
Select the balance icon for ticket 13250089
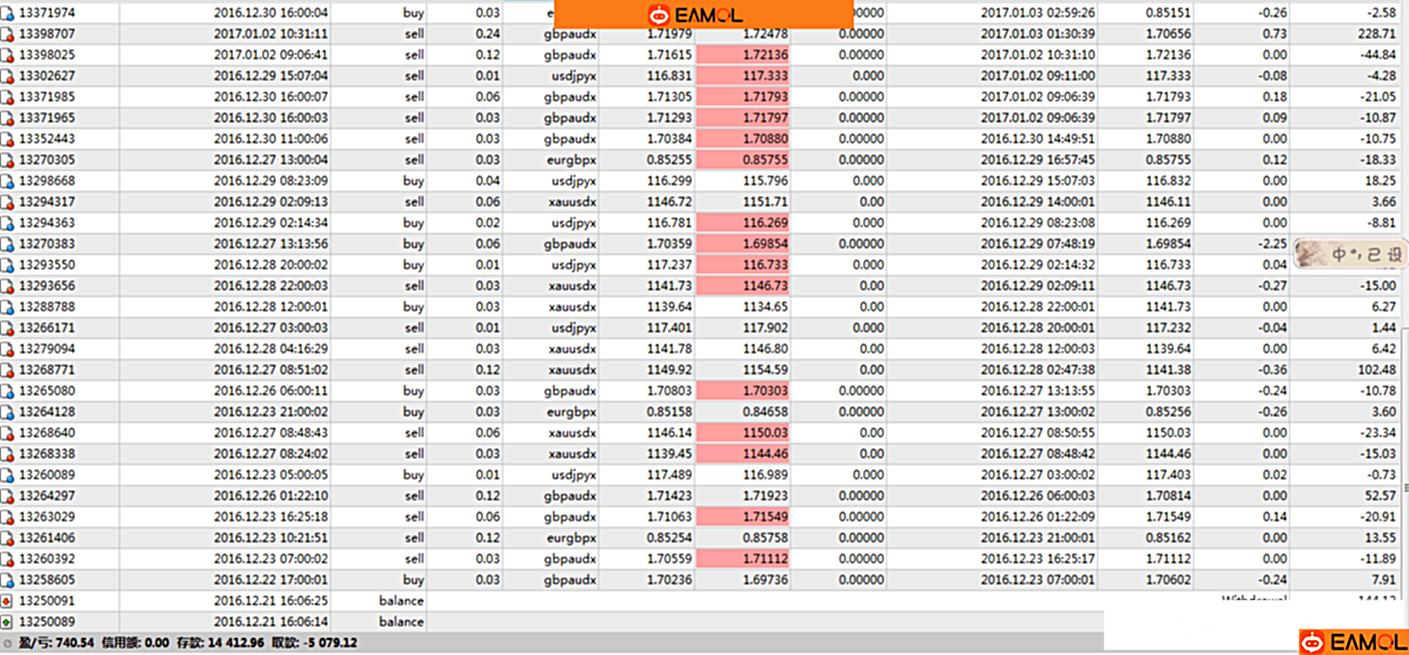pos(7,622)
